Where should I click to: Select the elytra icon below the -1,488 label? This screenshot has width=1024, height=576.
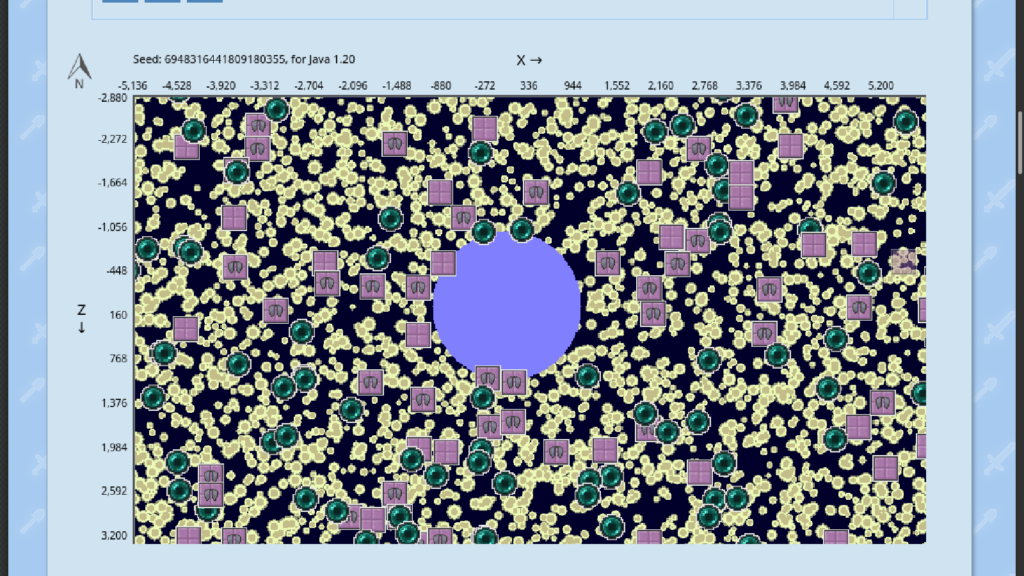(394, 144)
